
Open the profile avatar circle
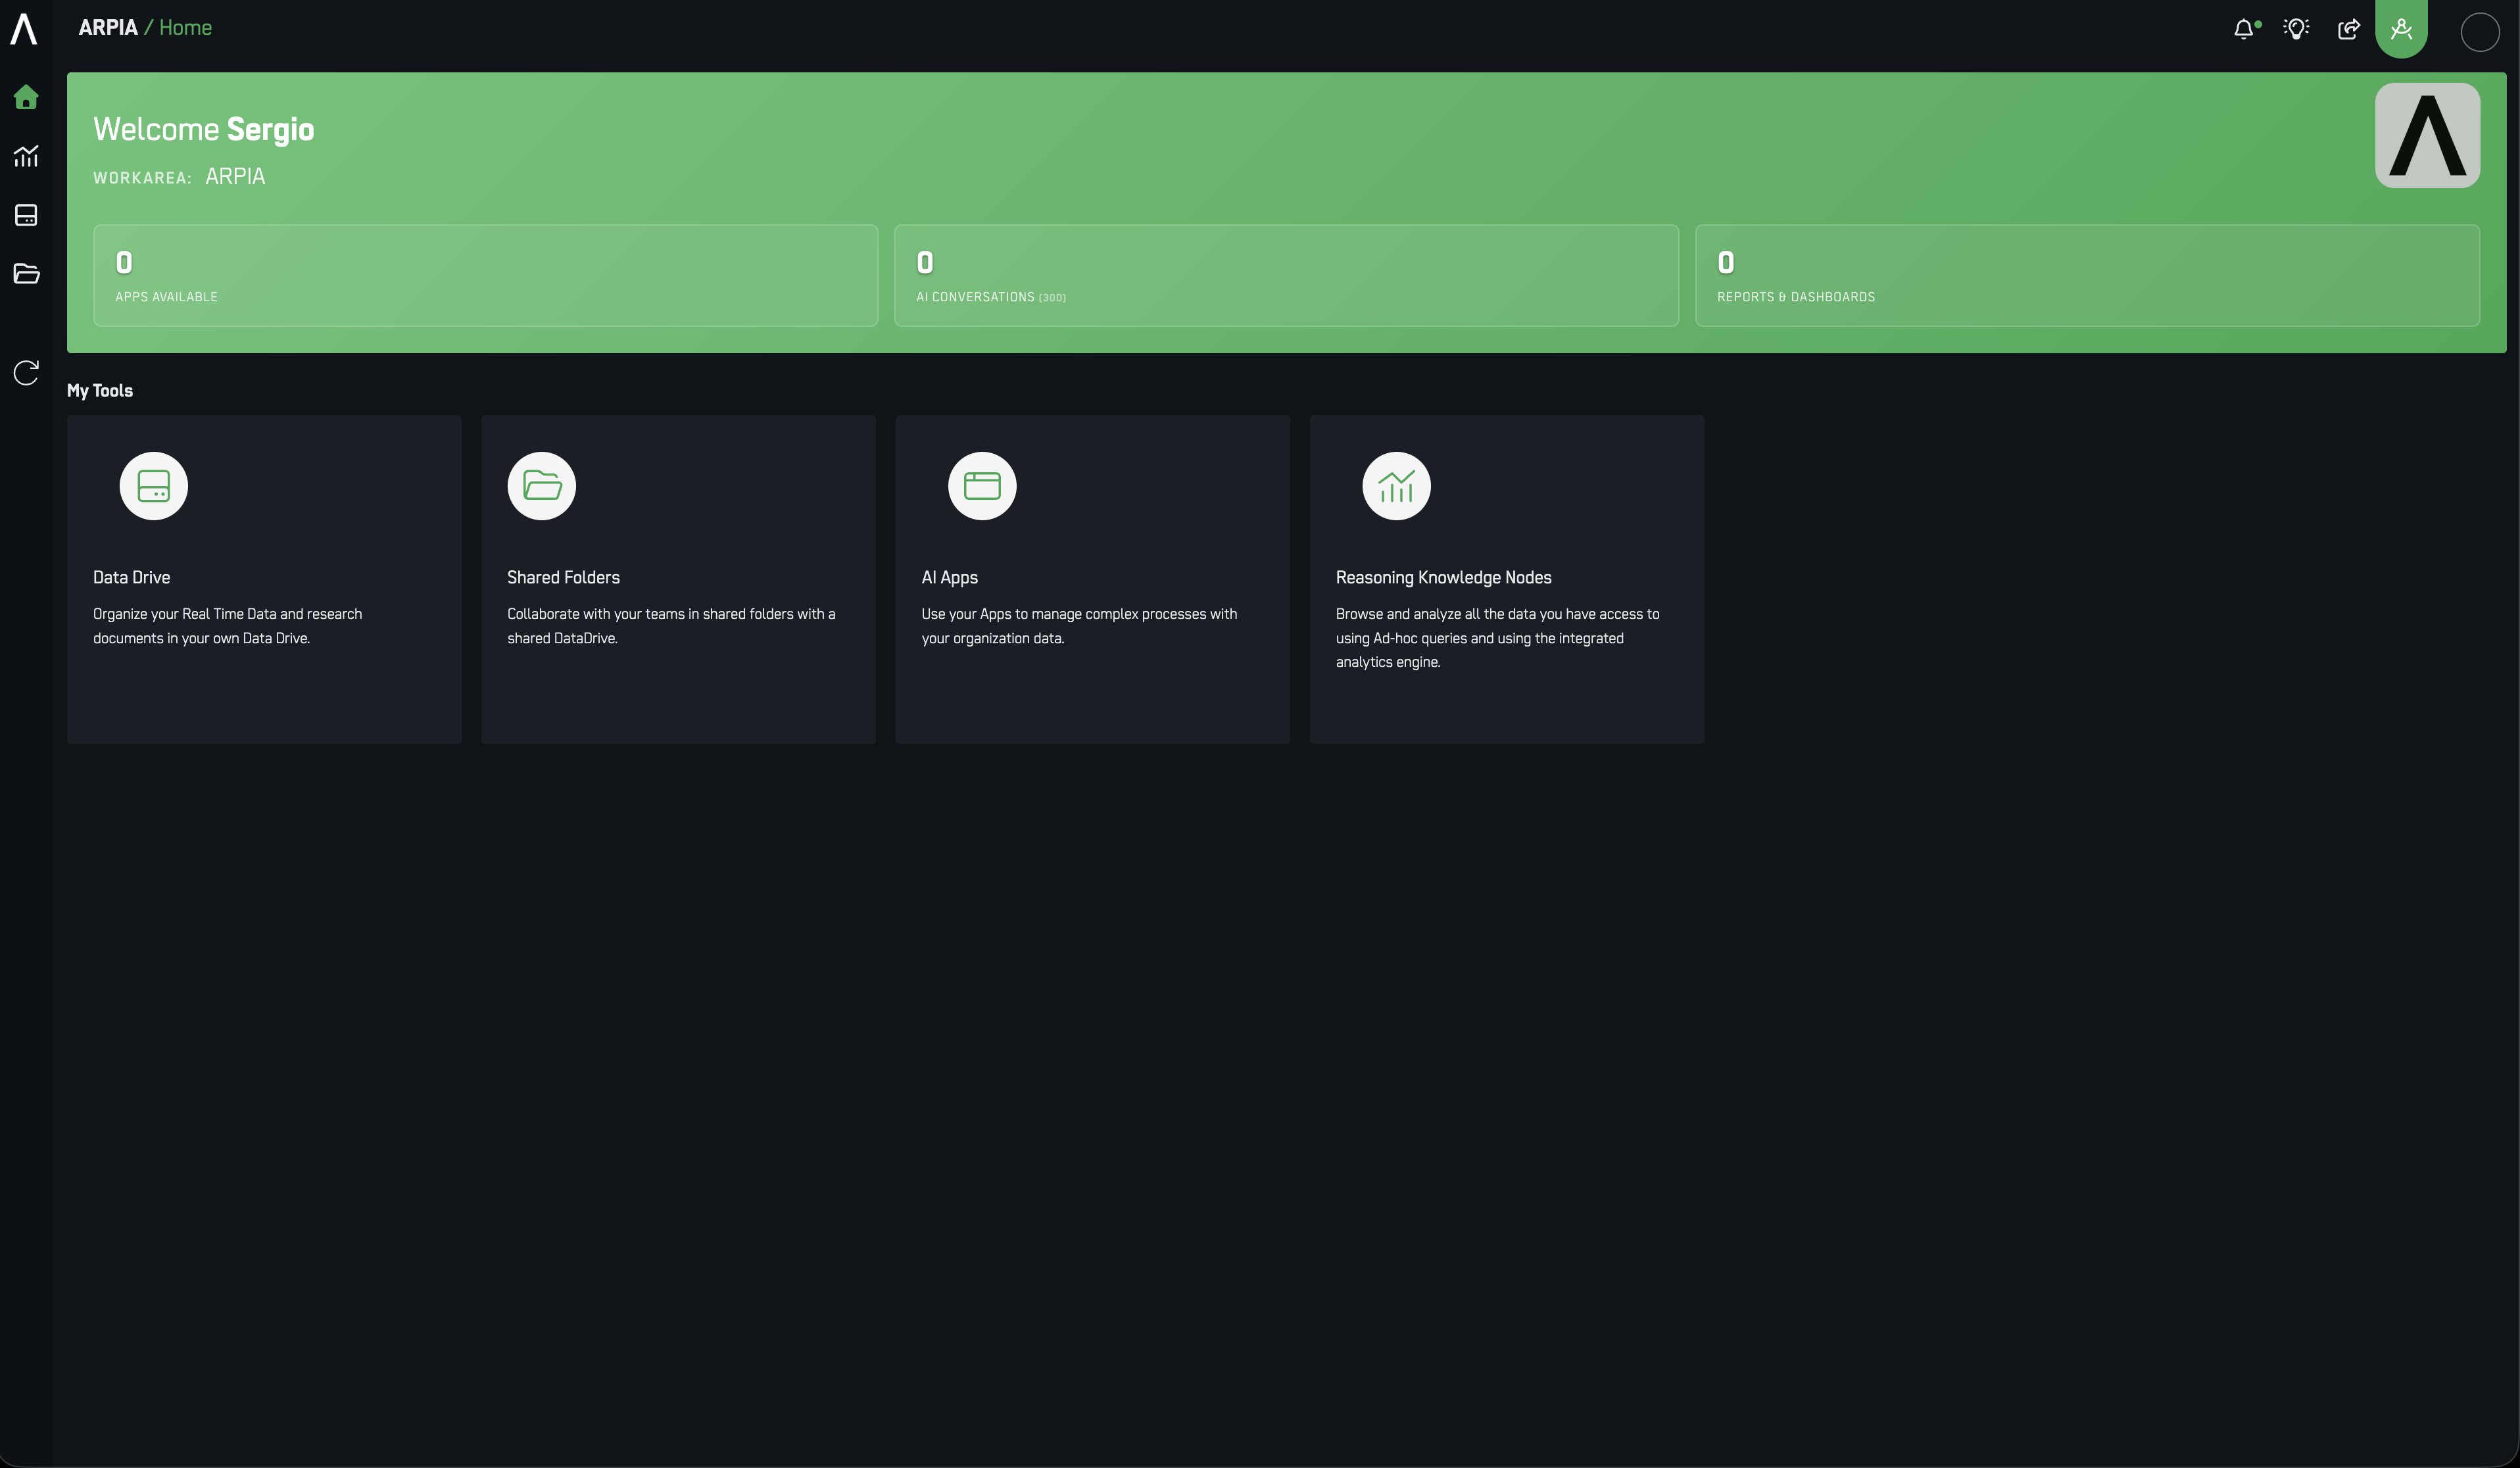2480,32
